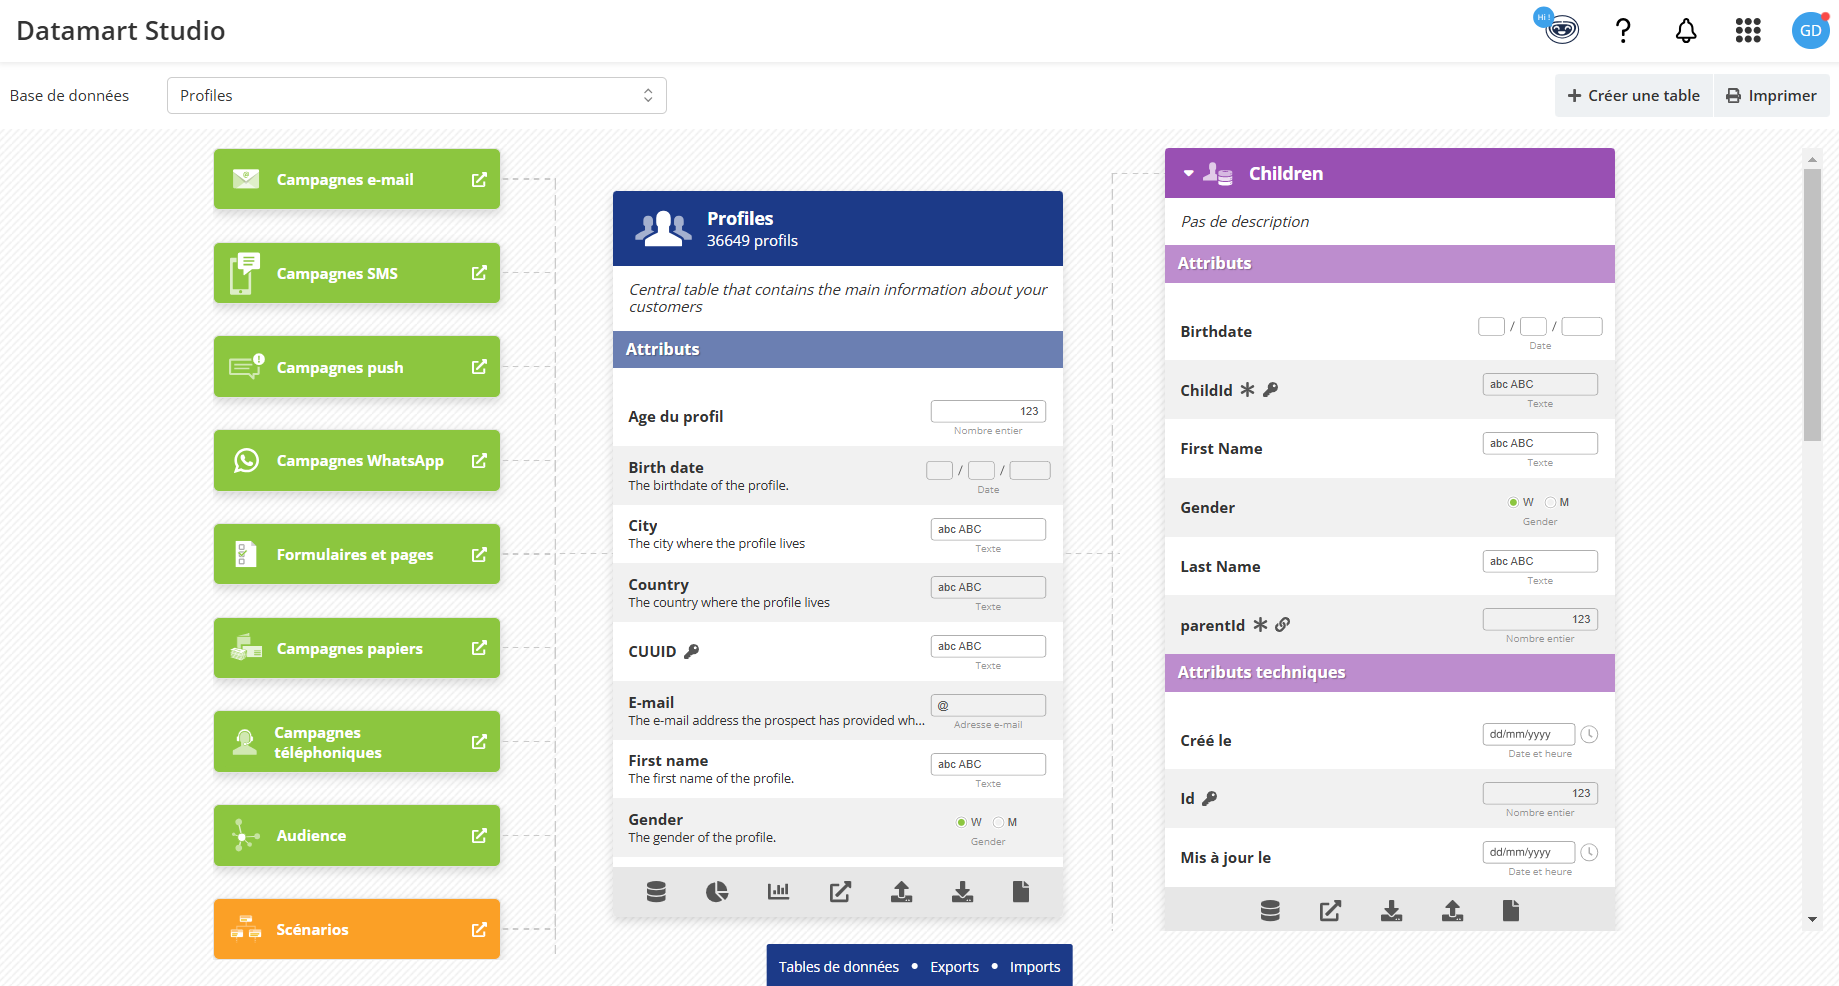
Task: Open Campagnes WhatsApp external link icon
Action: tap(479, 460)
